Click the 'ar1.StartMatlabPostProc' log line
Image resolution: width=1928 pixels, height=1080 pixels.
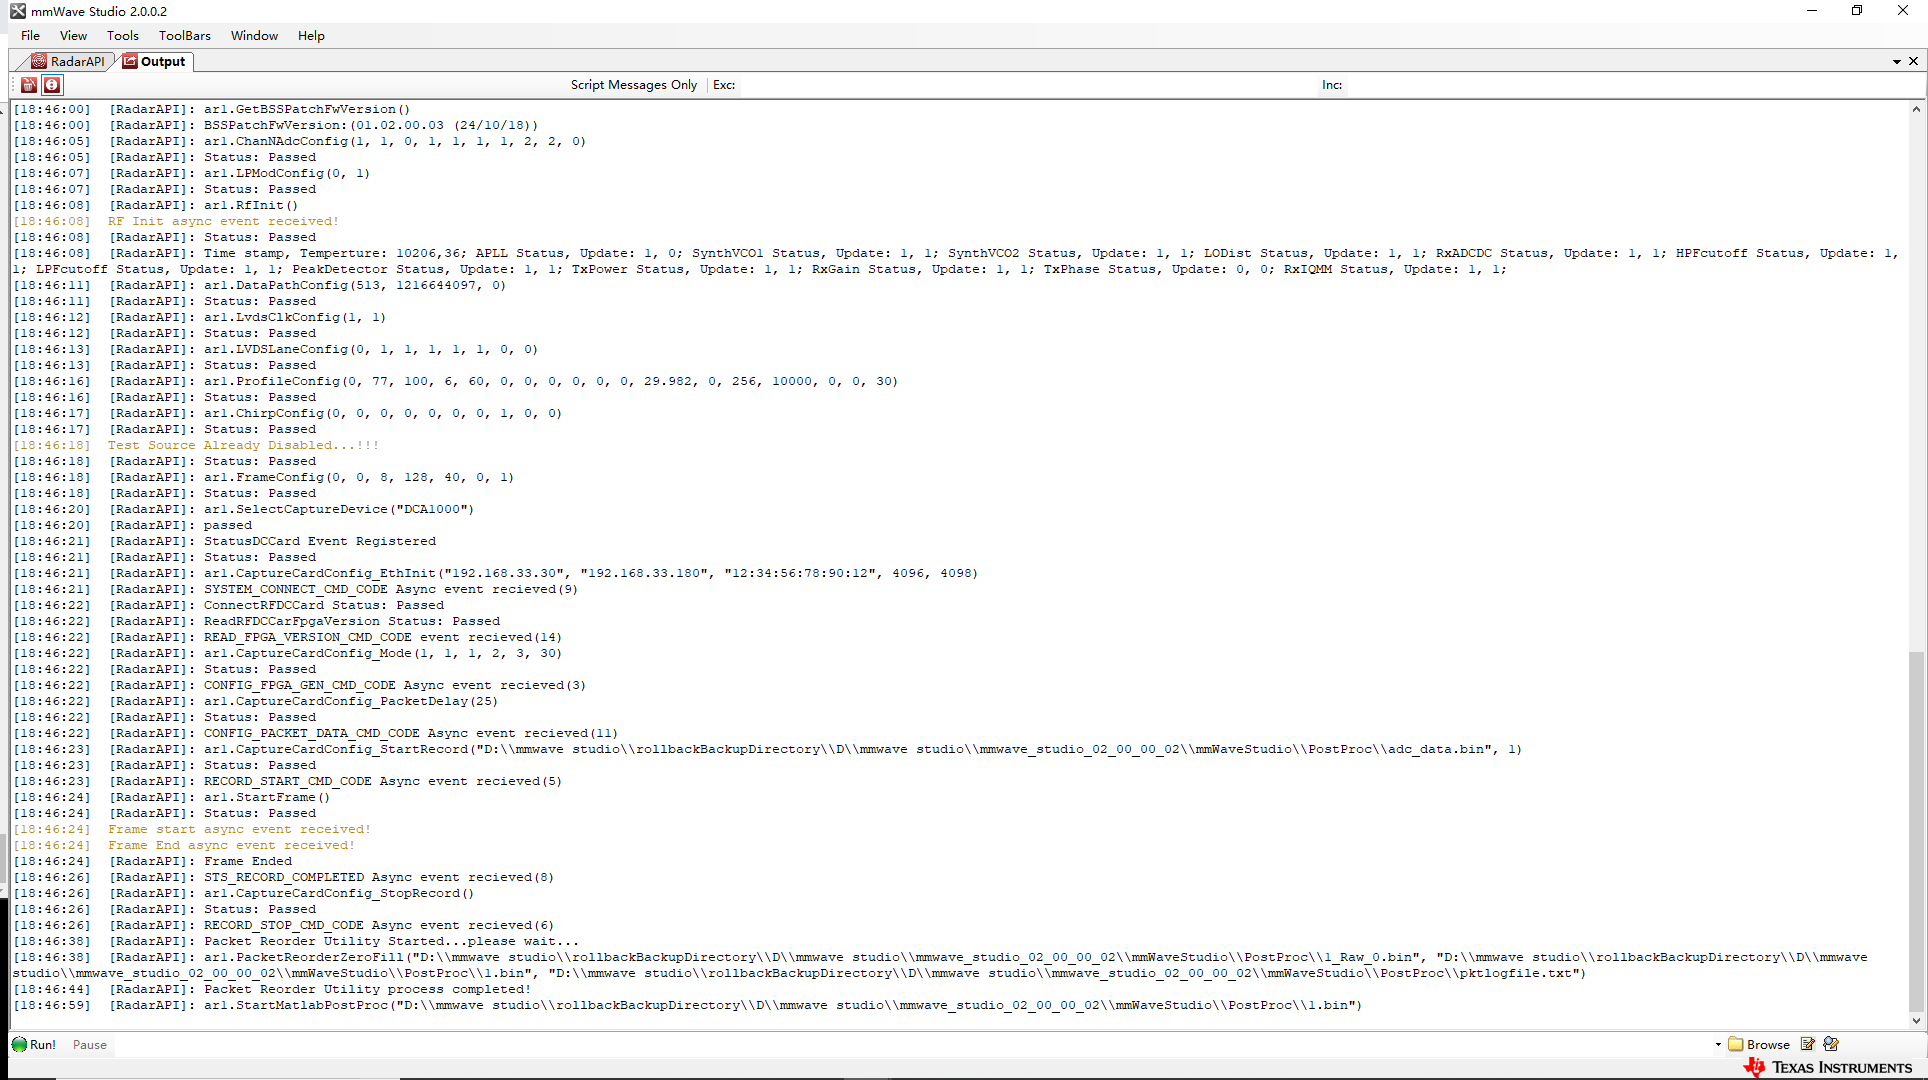[783, 1005]
